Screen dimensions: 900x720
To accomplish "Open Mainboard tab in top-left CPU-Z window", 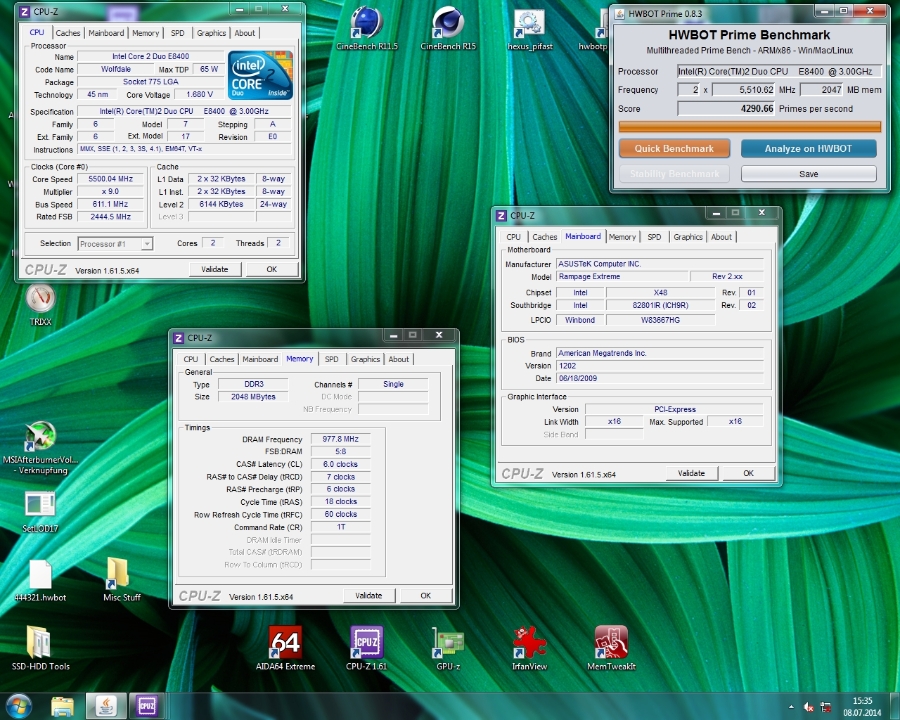I will coord(106,33).
